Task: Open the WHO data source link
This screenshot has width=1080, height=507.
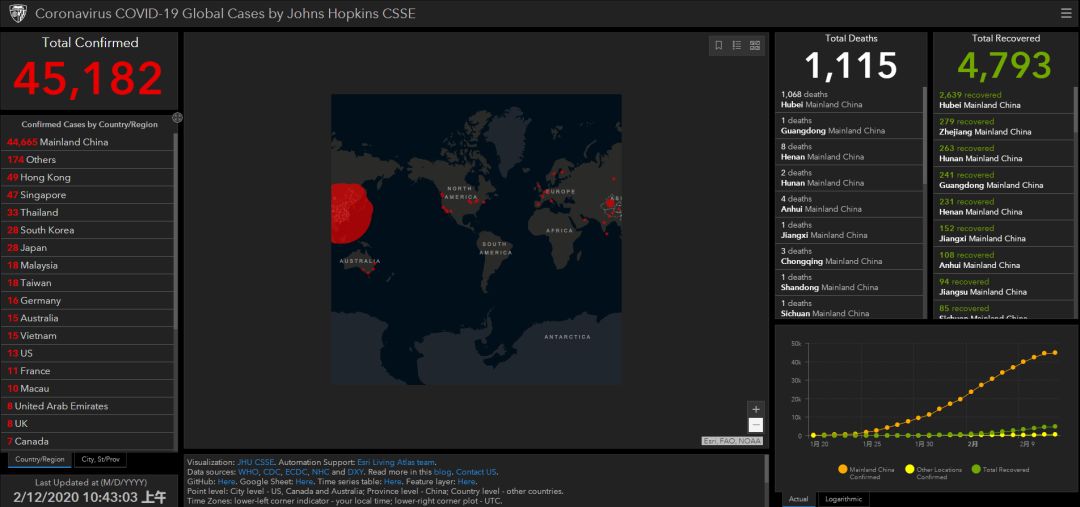Action: pos(248,472)
